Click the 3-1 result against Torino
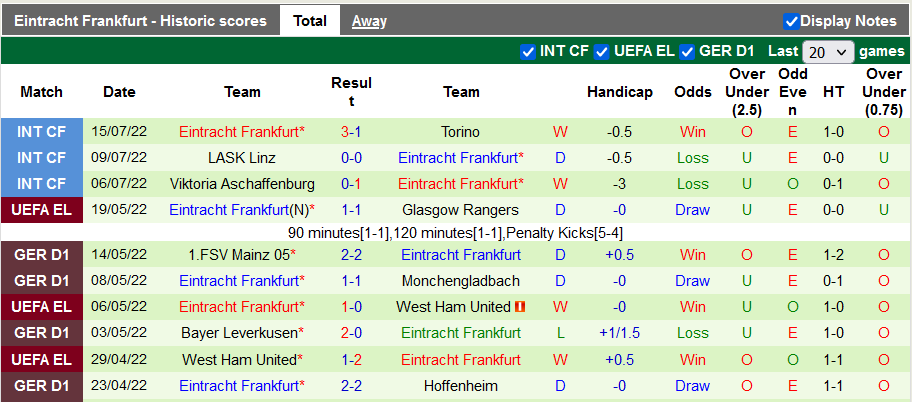 pyautogui.click(x=351, y=132)
